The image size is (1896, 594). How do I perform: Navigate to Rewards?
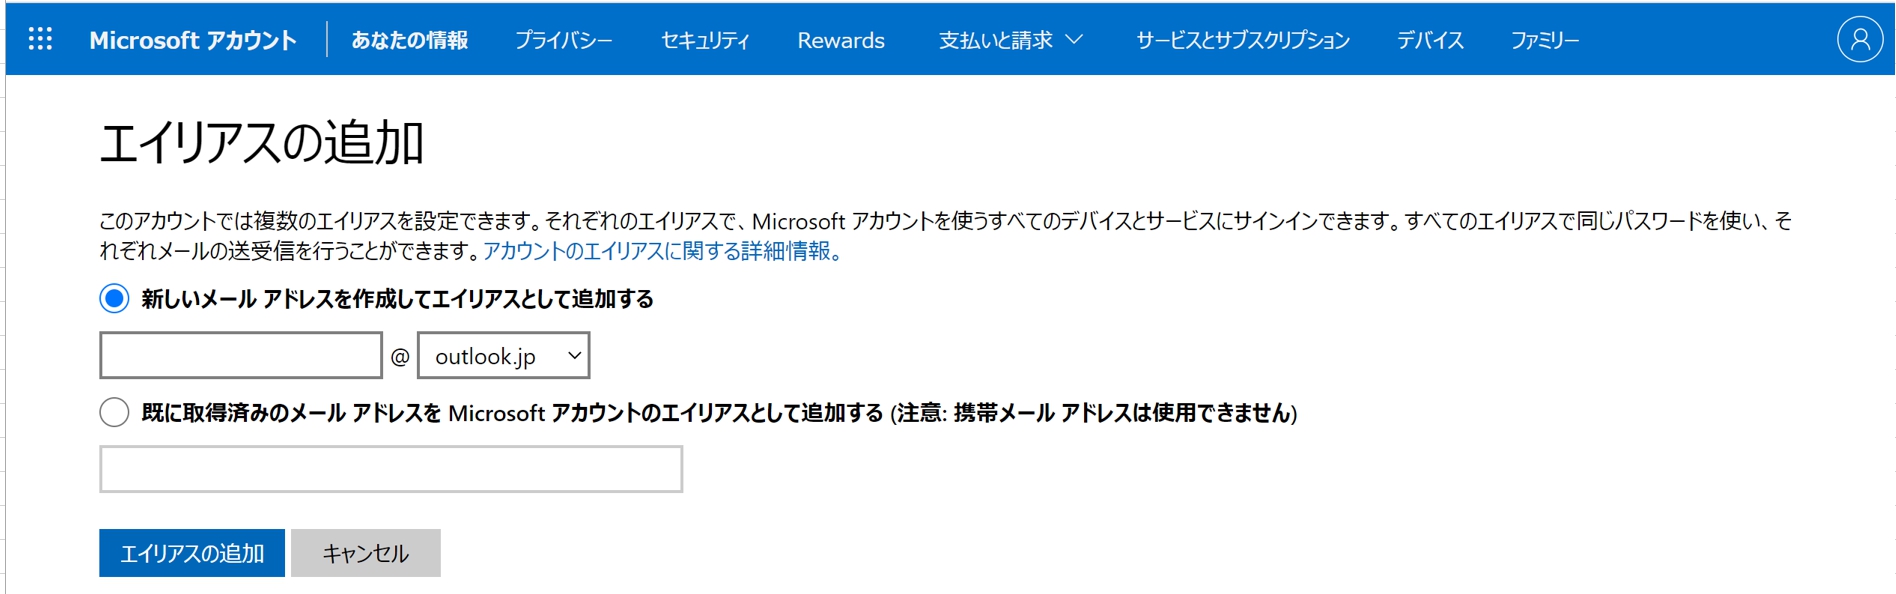840,40
